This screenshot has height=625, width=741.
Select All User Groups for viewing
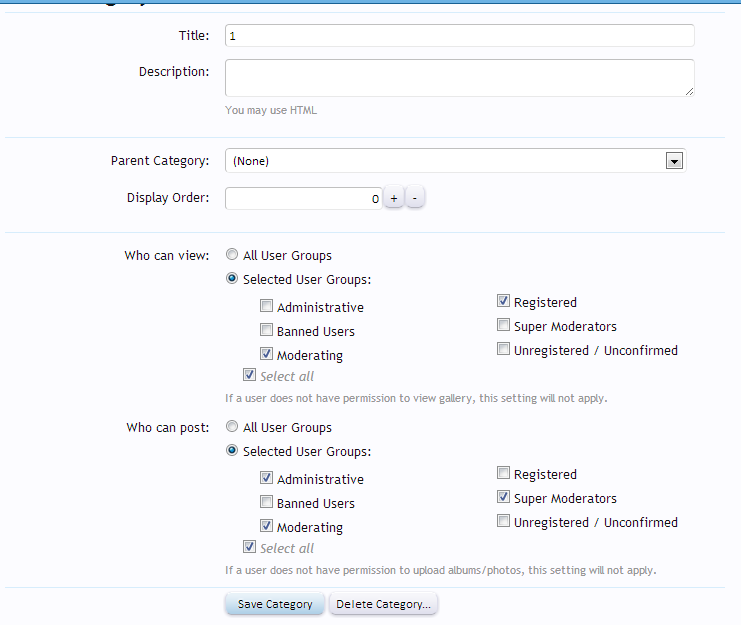(x=232, y=255)
